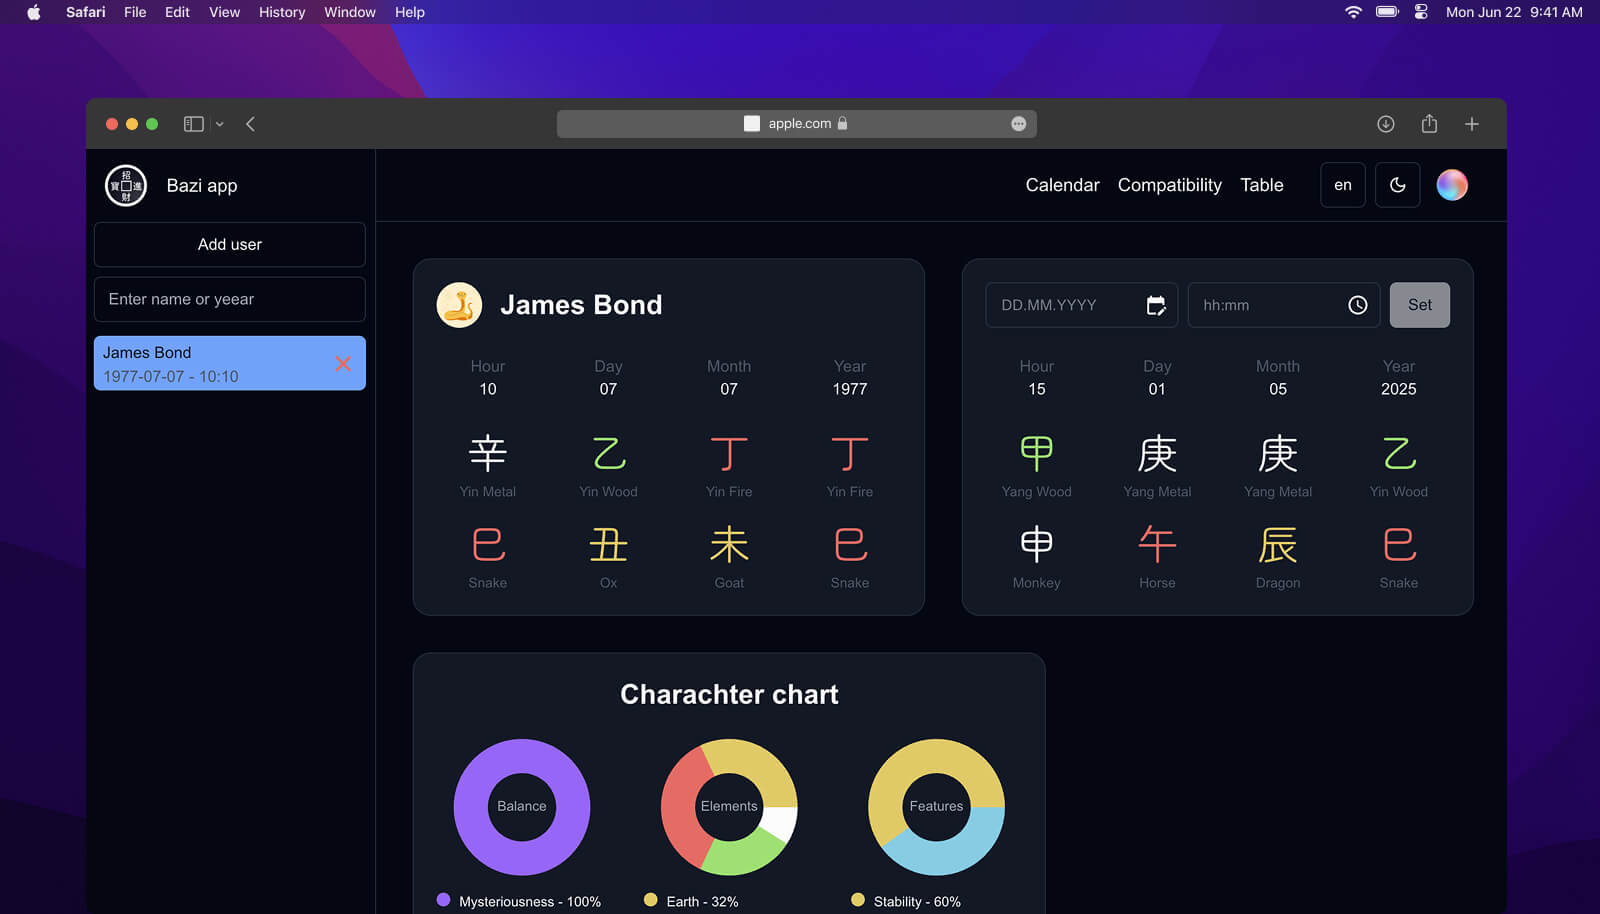Delete James Bond with the red X
The image size is (1600, 914).
point(343,364)
